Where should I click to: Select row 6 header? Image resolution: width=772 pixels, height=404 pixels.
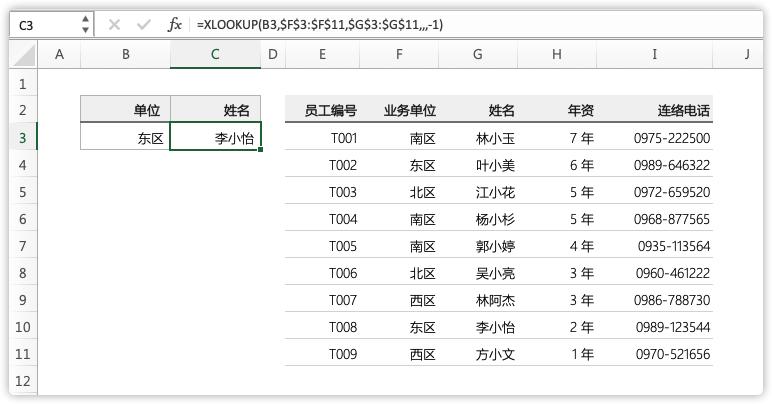pyautogui.click(x=23, y=218)
